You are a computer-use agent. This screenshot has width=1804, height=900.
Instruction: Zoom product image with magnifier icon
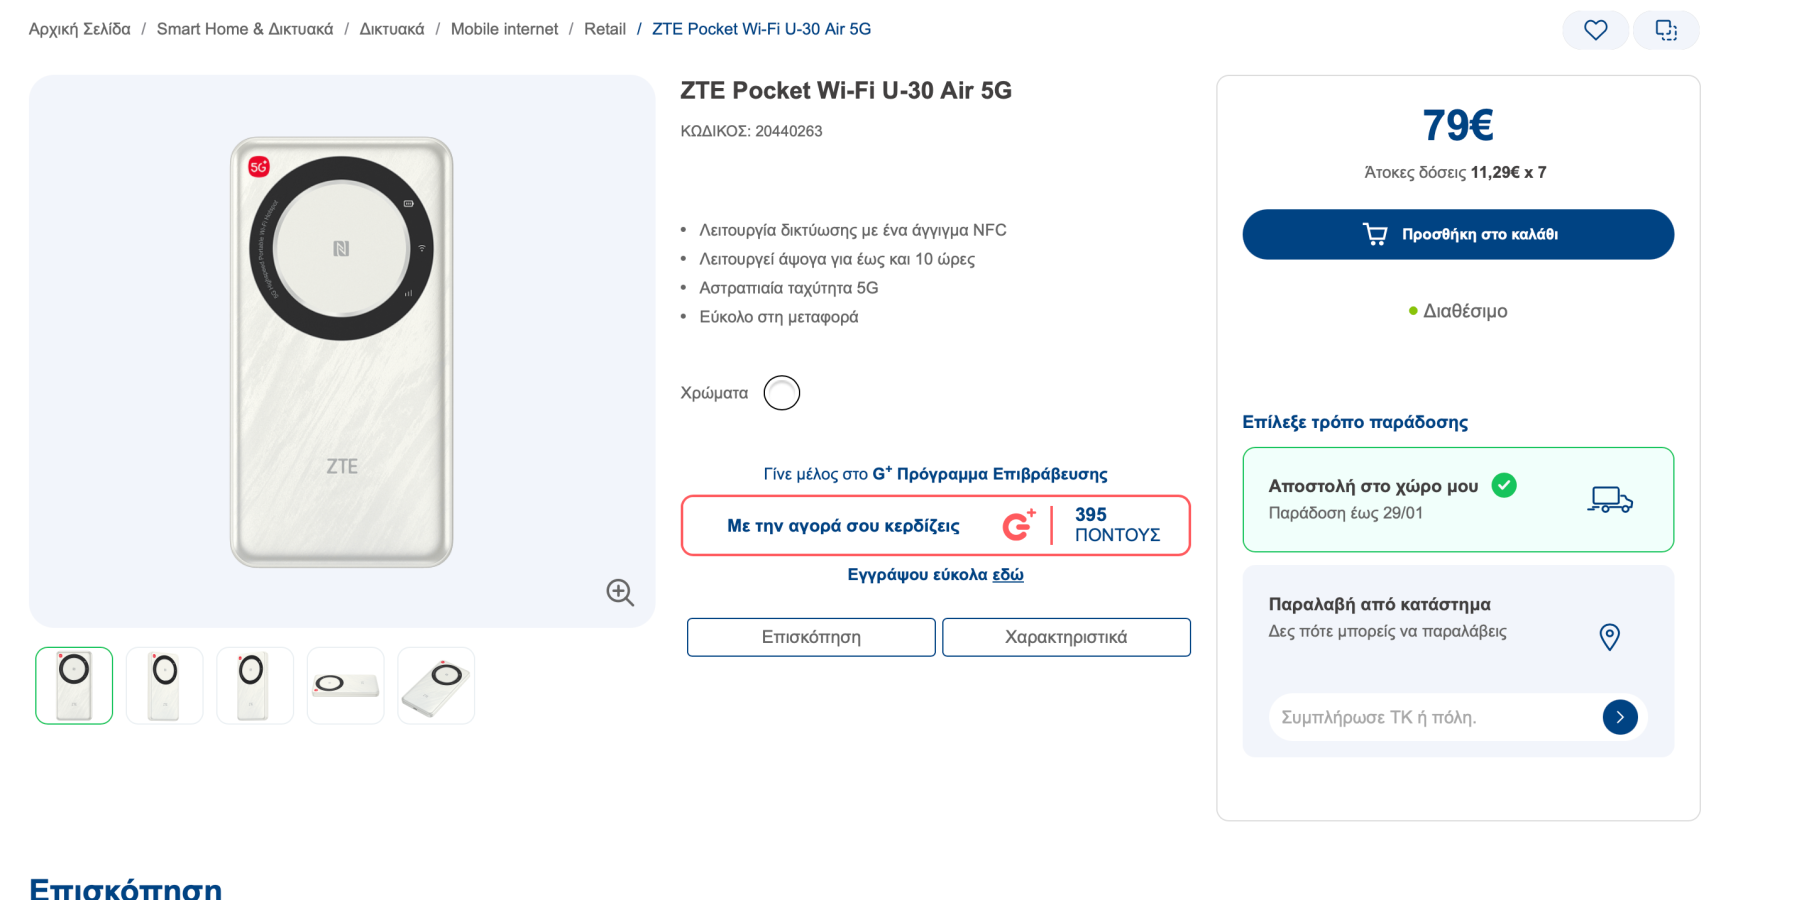[620, 592]
